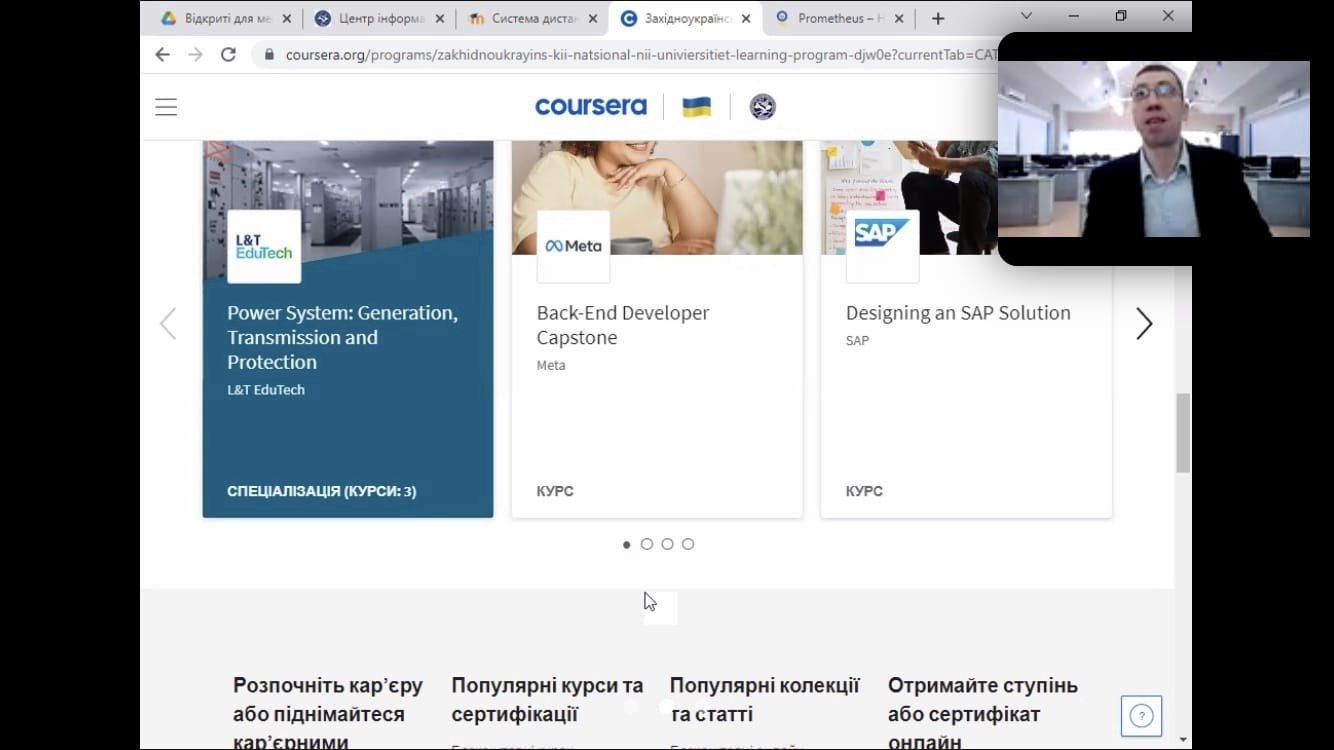
Task: Click the Meta logo on second card
Action: [573, 246]
